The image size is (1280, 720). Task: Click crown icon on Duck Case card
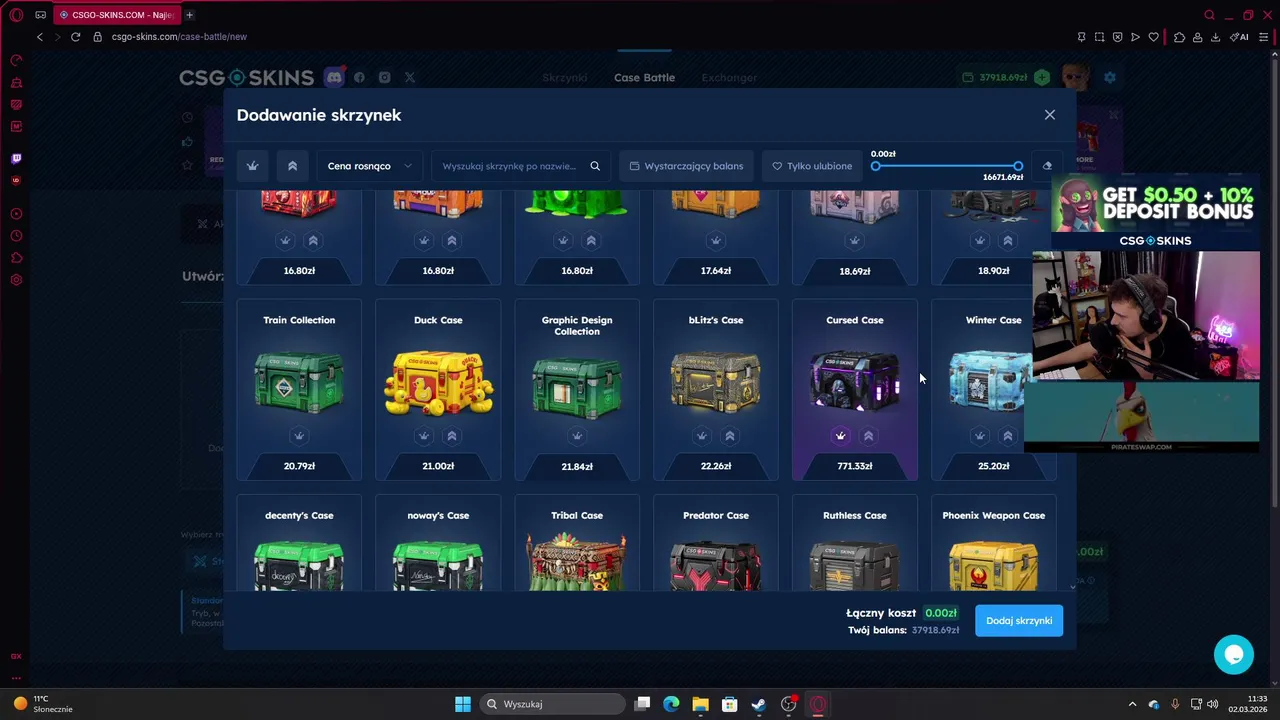pyautogui.click(x=424, y=436)
